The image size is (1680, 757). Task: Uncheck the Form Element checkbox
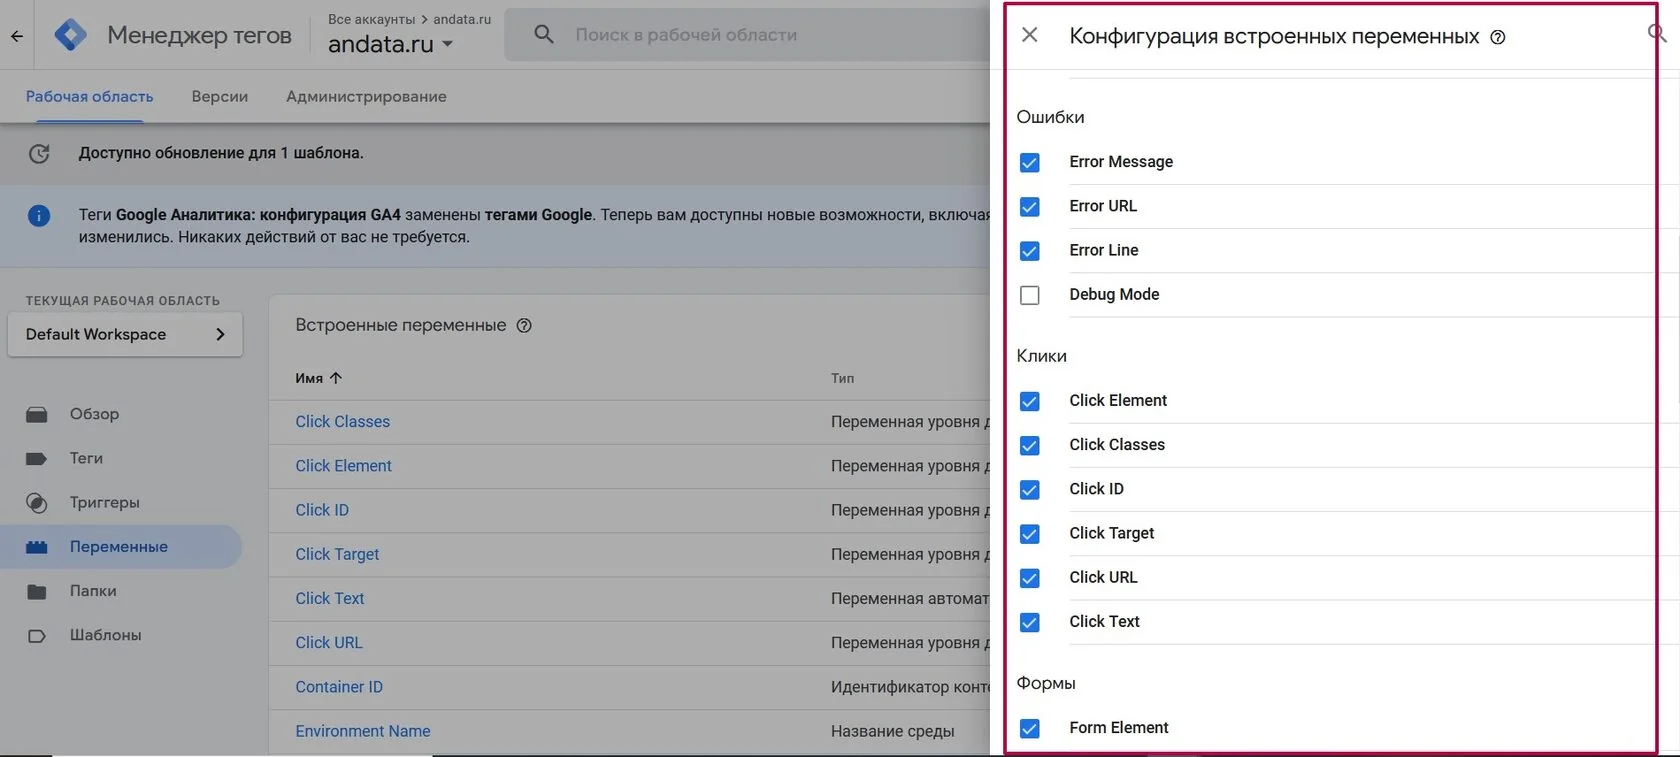[1029, 728]
